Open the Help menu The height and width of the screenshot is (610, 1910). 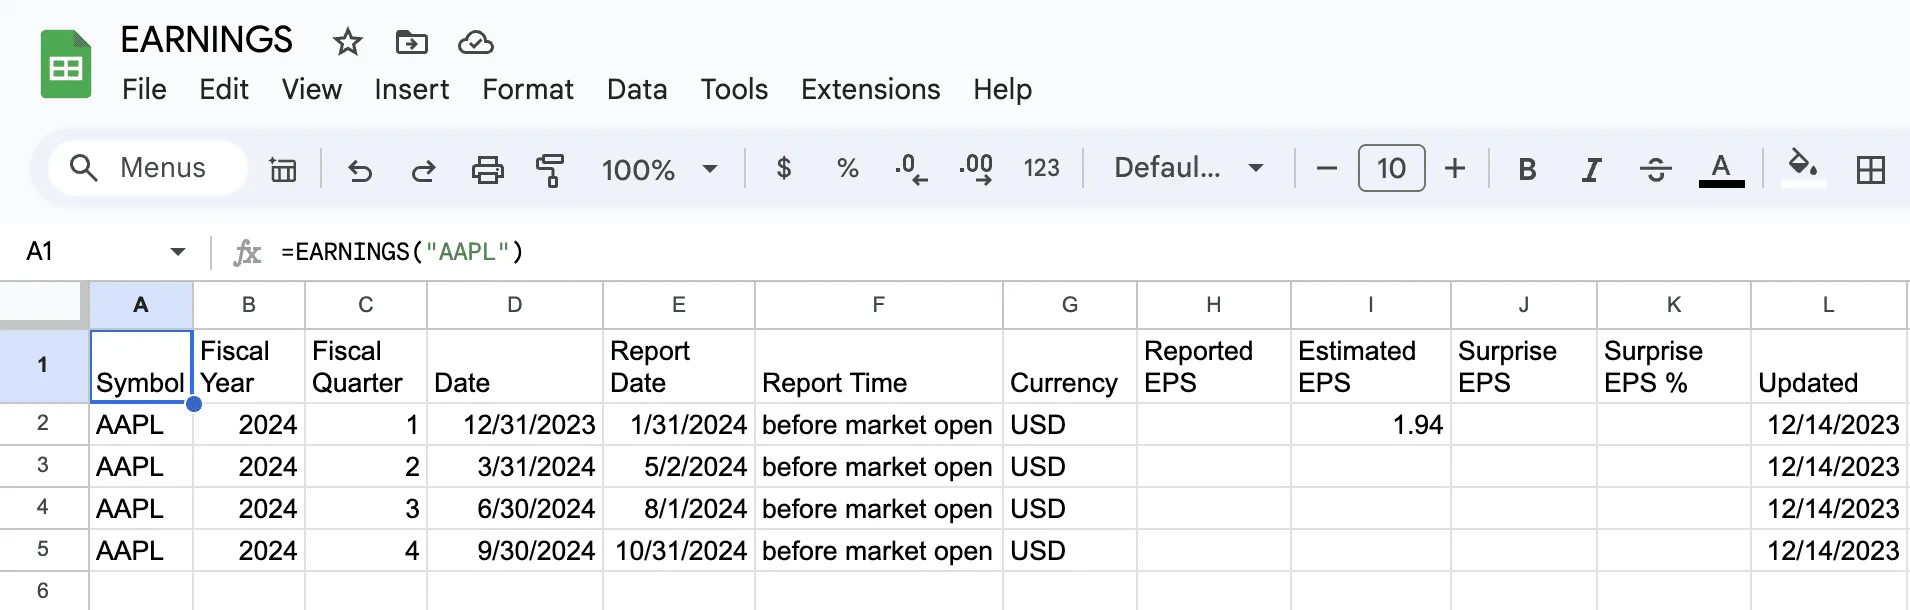point(1002,89)
